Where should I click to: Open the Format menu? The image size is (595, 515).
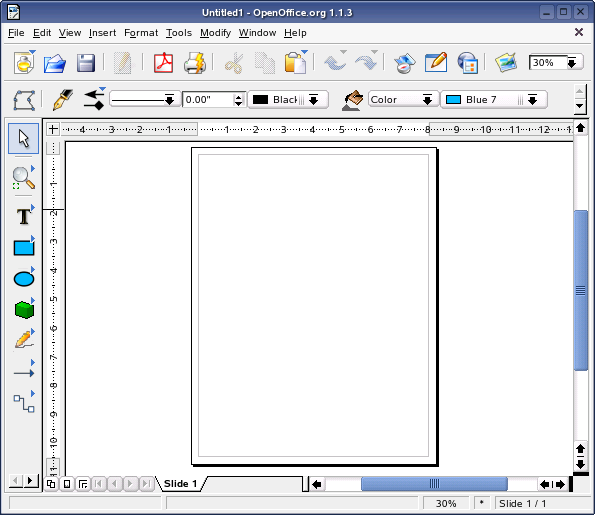point(141,33)
